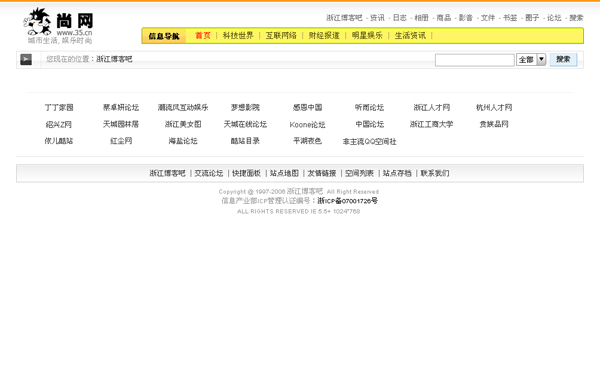Open the 平湖夜色 link
This screenshot has height=370, width=600.
(x=307, y=141)
